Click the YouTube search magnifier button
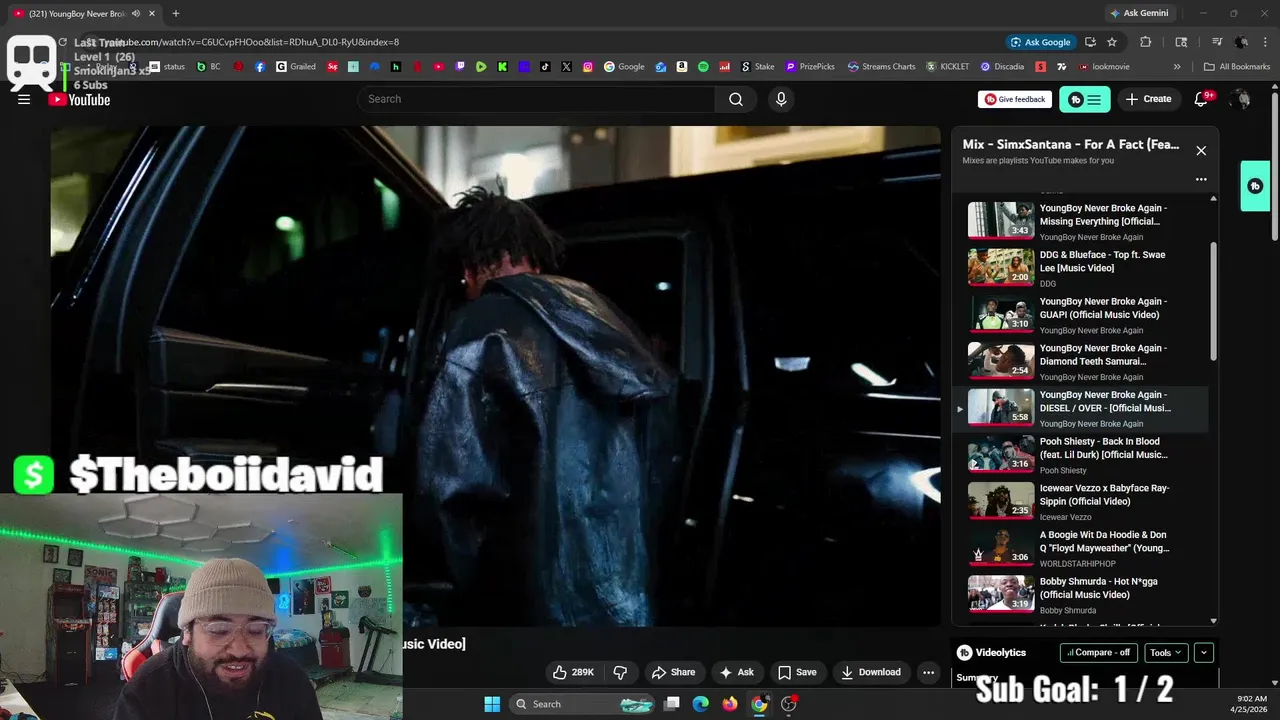This screenshot has height=720, width=1280. 736,99
